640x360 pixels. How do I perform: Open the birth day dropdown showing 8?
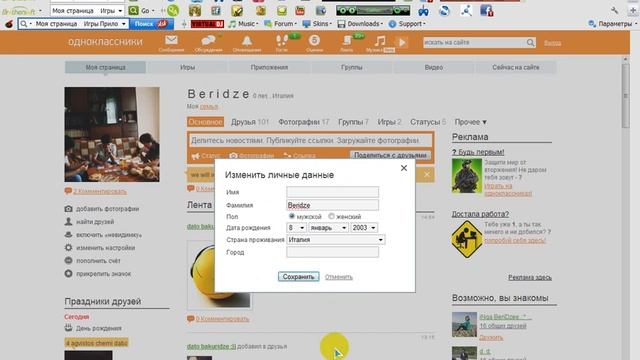tap(297, 228)
